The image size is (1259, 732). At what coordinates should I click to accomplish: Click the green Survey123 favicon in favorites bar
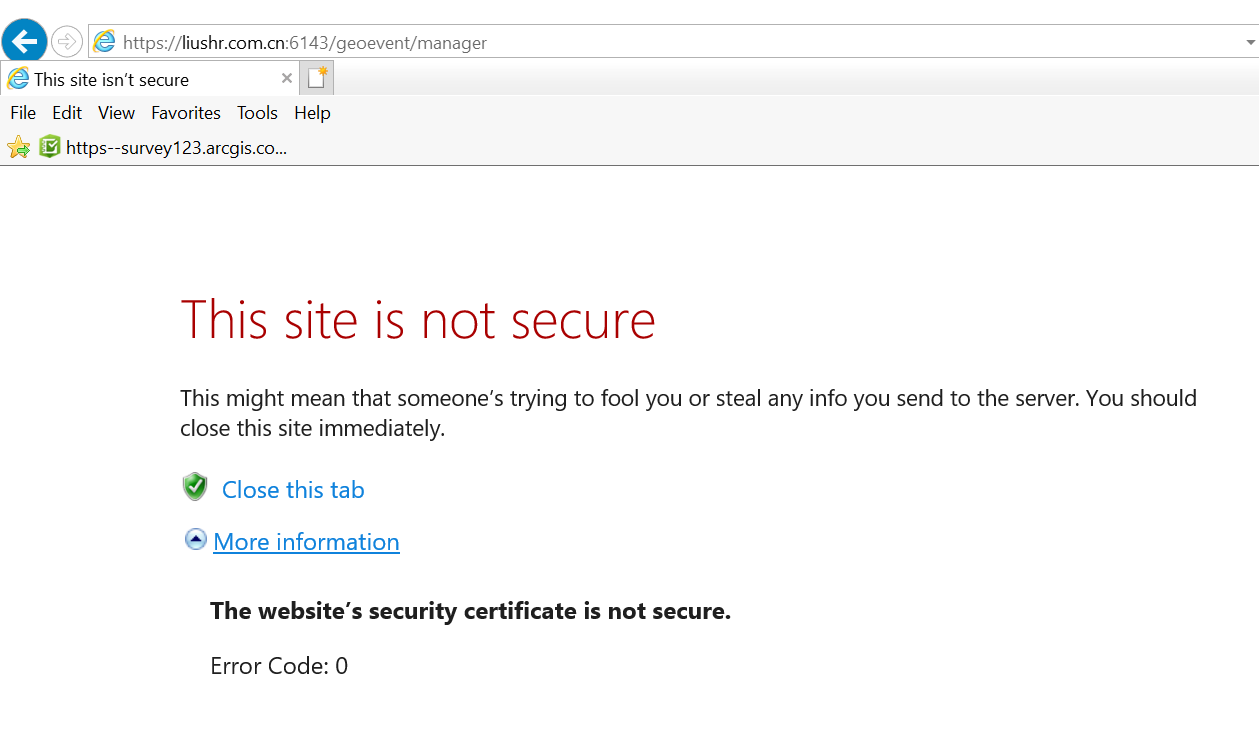coord(50,148)
